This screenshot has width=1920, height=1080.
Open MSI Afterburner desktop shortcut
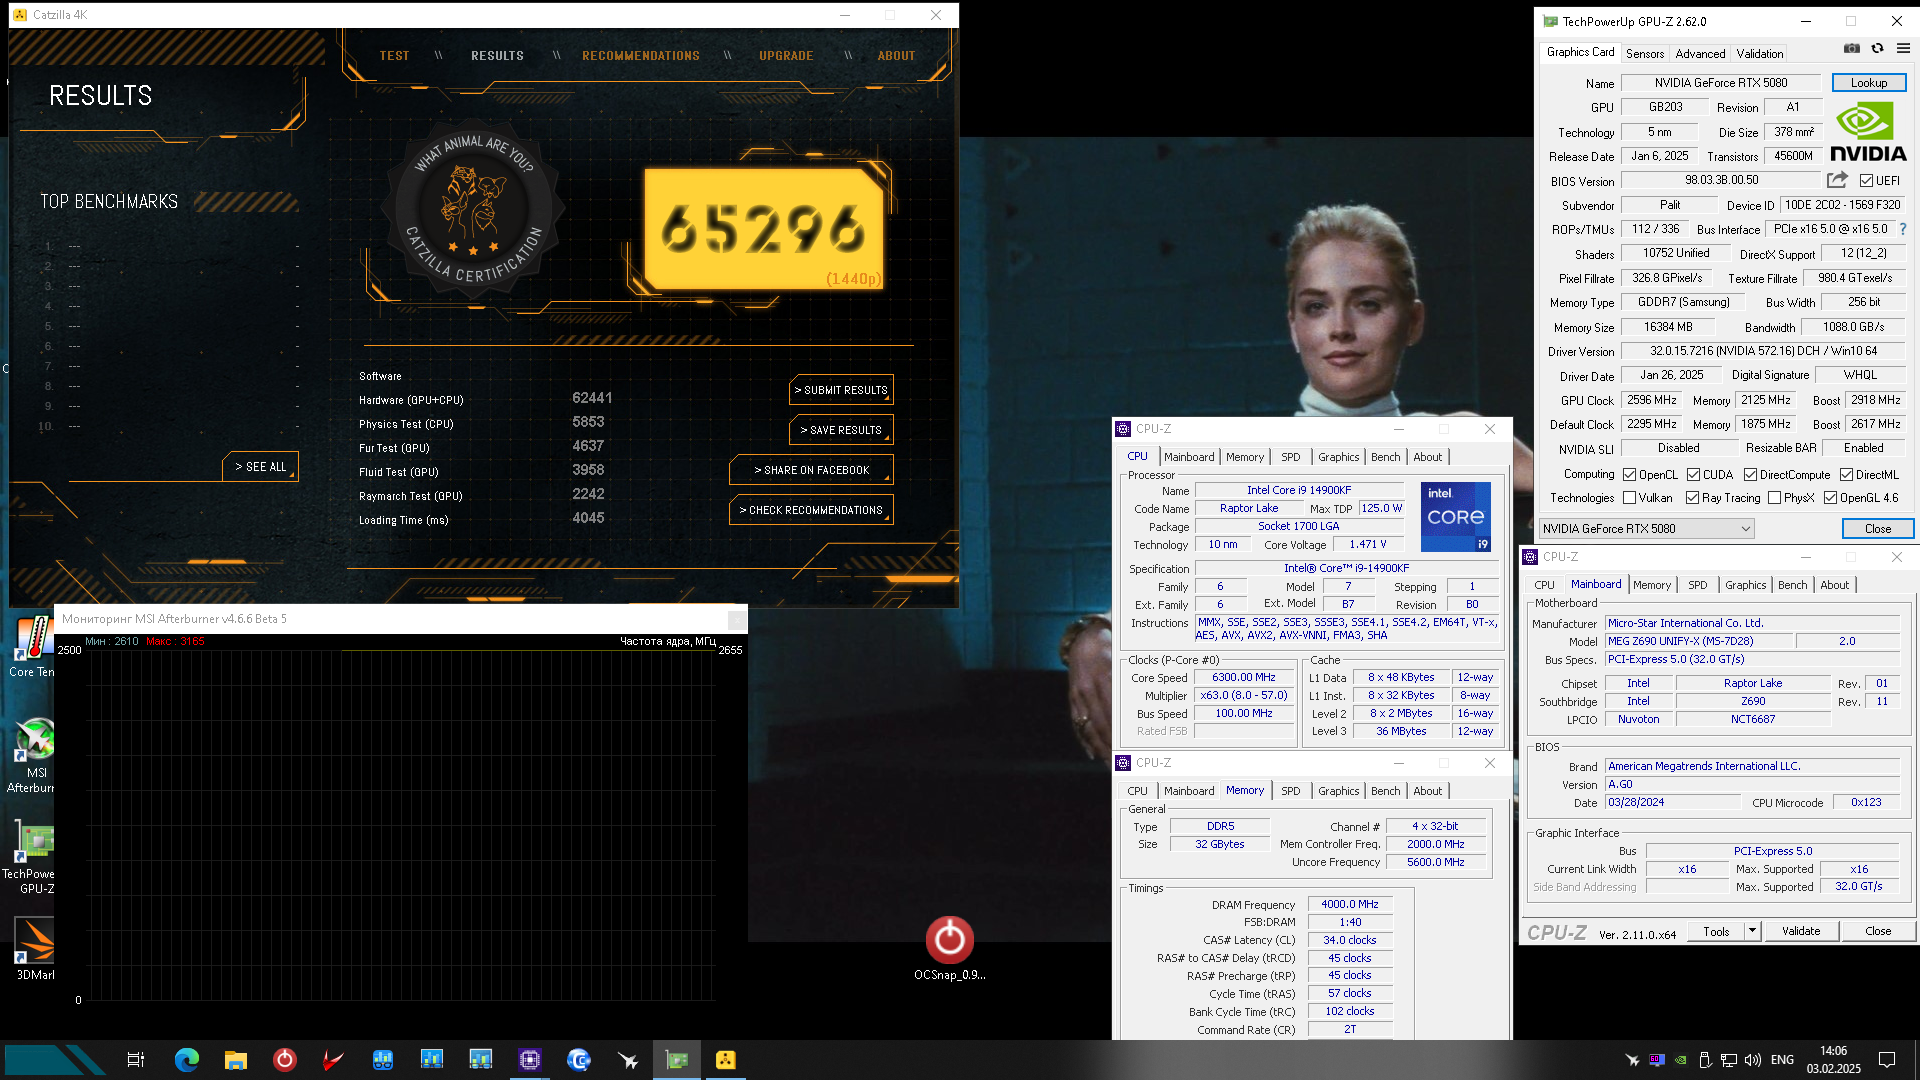pos(35,755)
